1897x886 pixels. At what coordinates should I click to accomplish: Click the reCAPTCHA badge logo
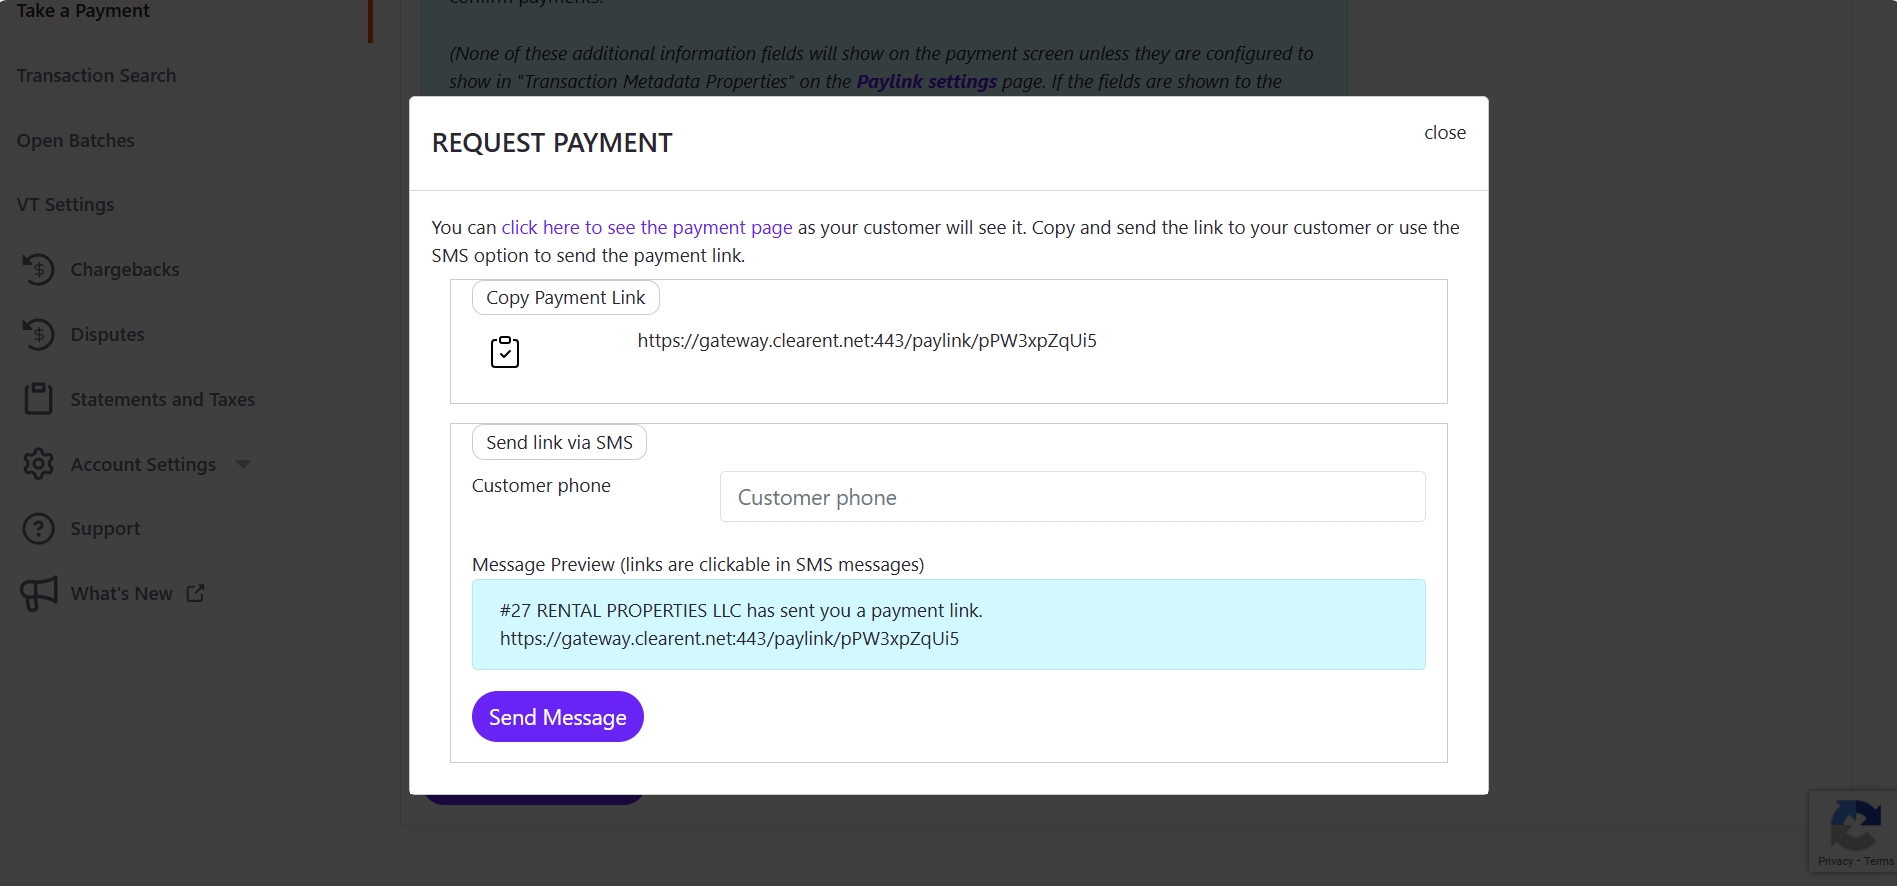tap(1855, 827)
